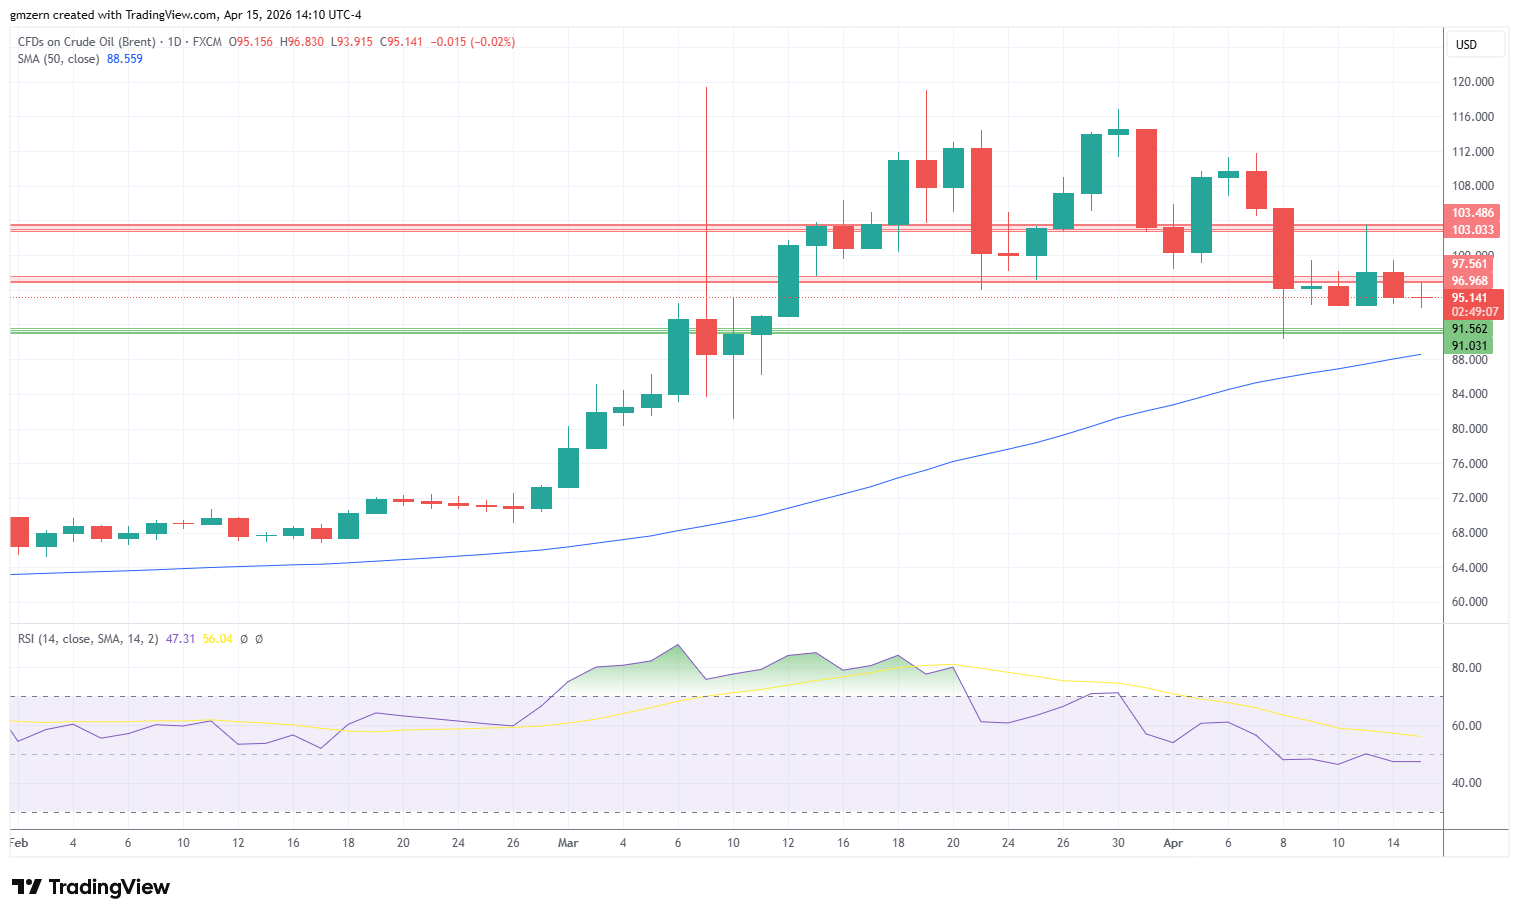Click the 91.031 green support label
The image size is (1519, 917).
[1470, 346]
